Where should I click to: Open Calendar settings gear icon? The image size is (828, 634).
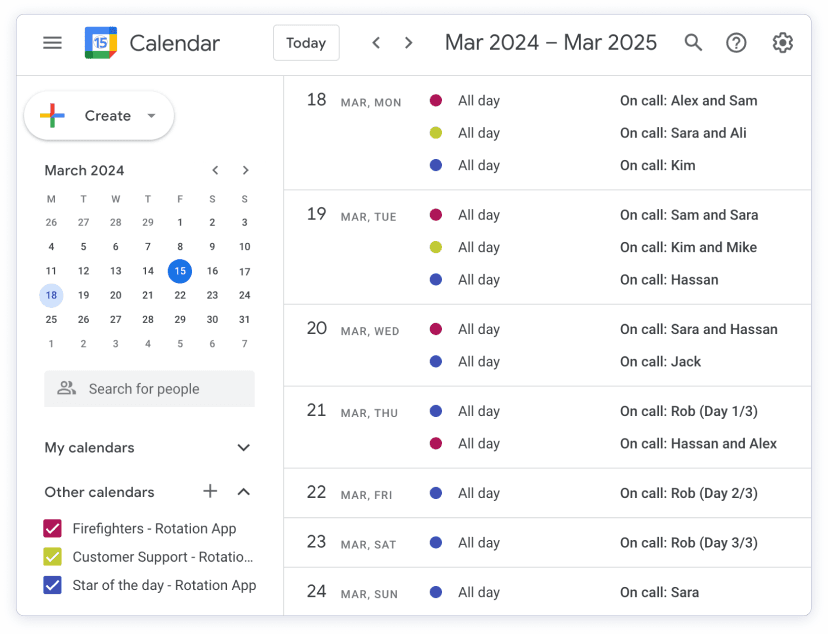pos(782,43)
